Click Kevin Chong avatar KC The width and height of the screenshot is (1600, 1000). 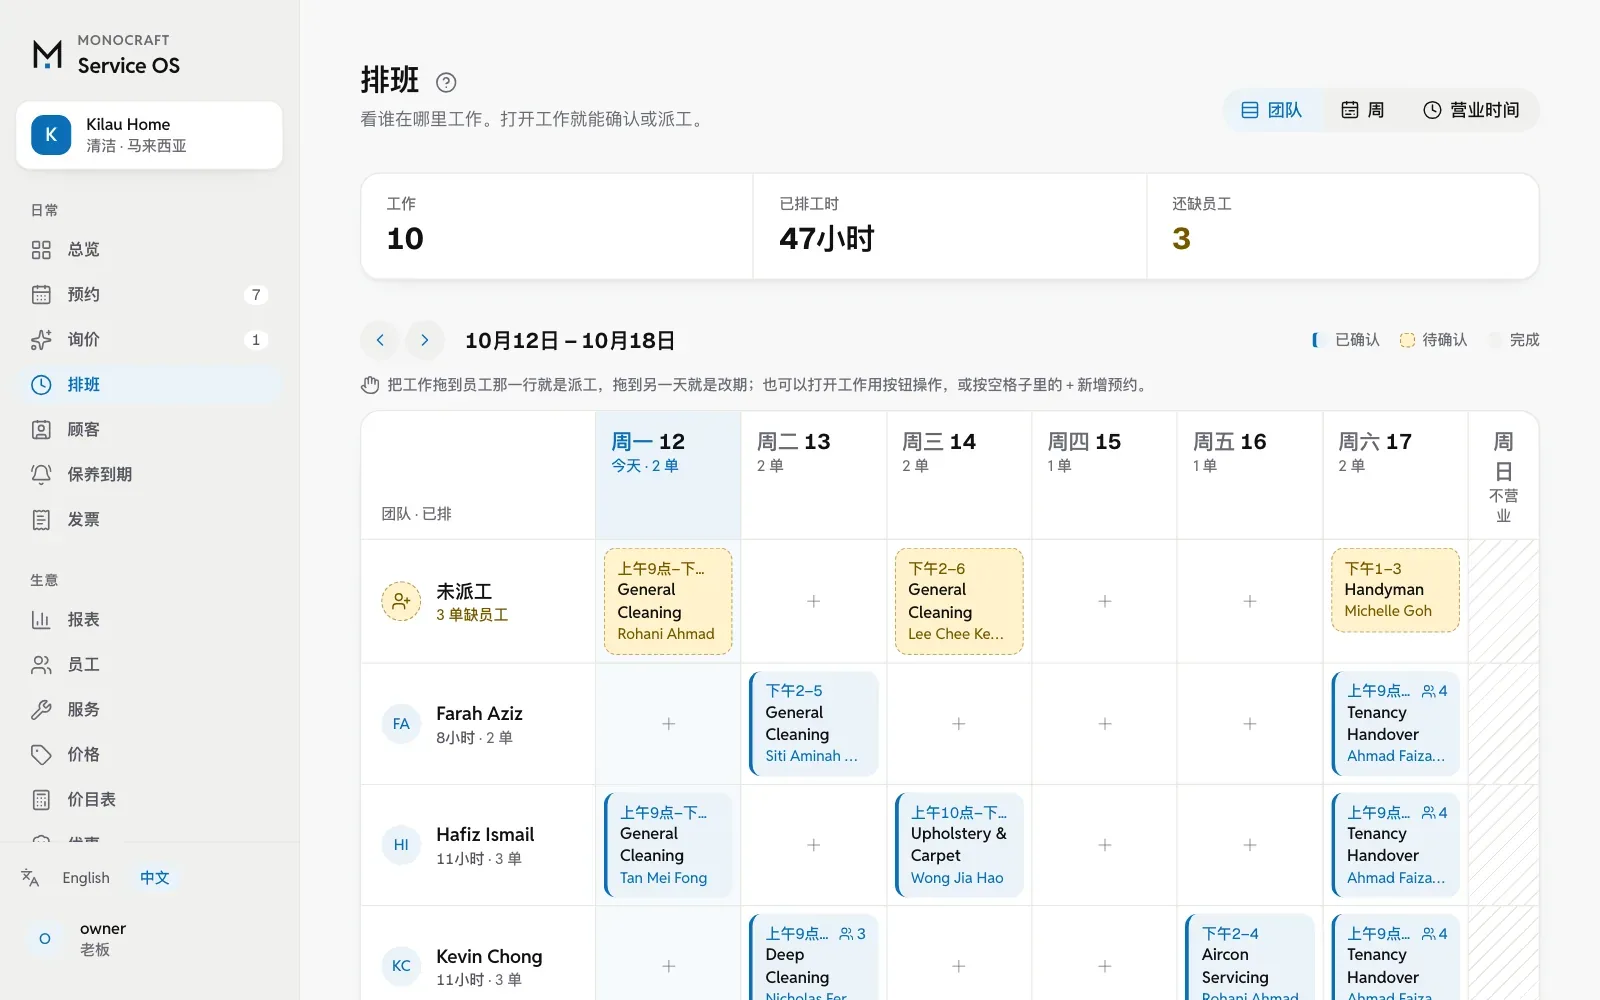pos(401,966)
